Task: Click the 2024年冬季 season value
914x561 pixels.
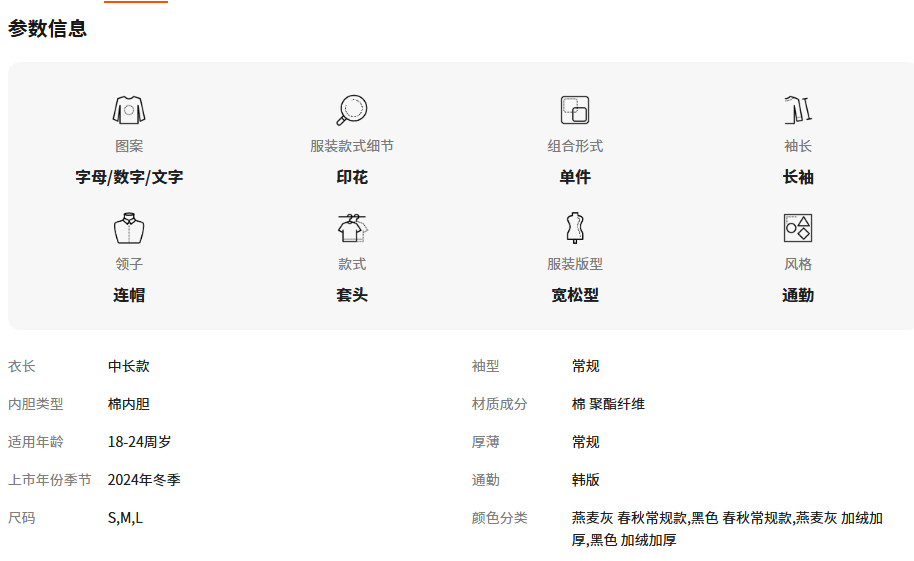Action: [144, 480]
